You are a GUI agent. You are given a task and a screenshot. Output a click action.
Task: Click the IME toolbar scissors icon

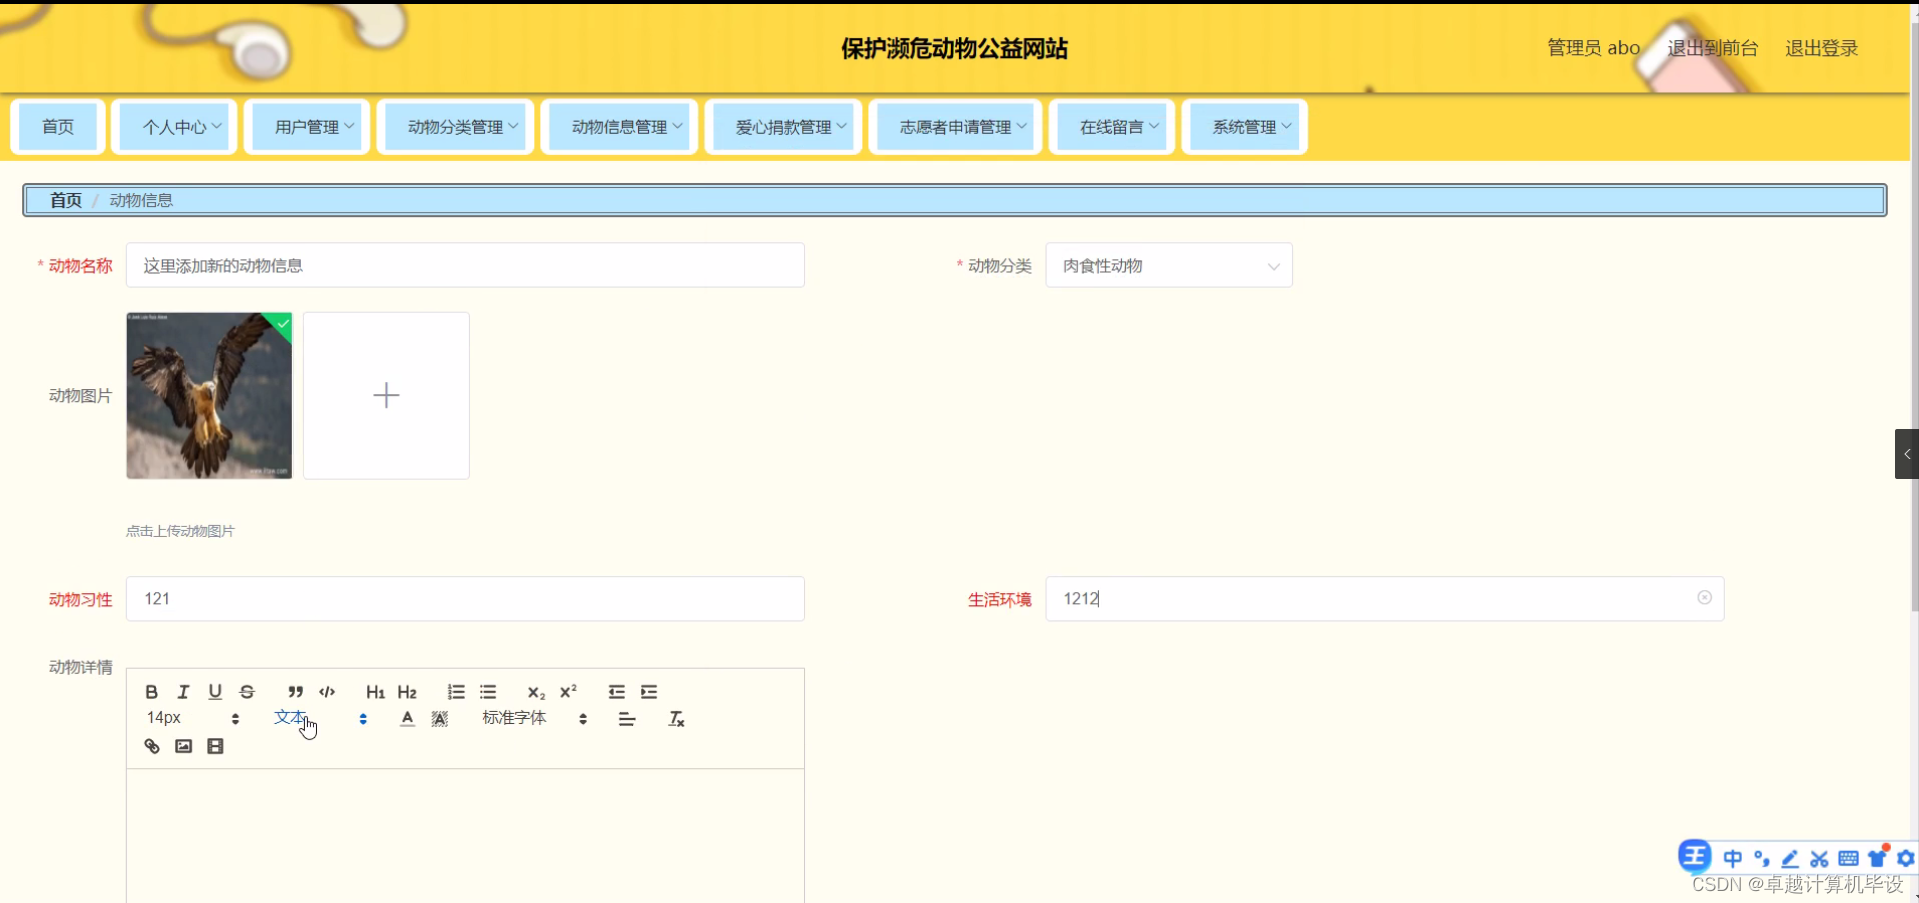point(1819,858)
